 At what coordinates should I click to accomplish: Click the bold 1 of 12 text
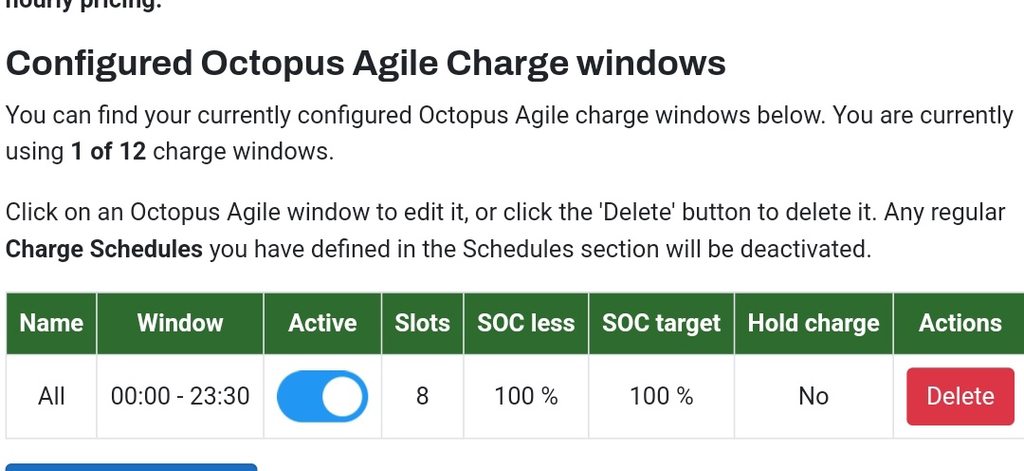[108, 153]
